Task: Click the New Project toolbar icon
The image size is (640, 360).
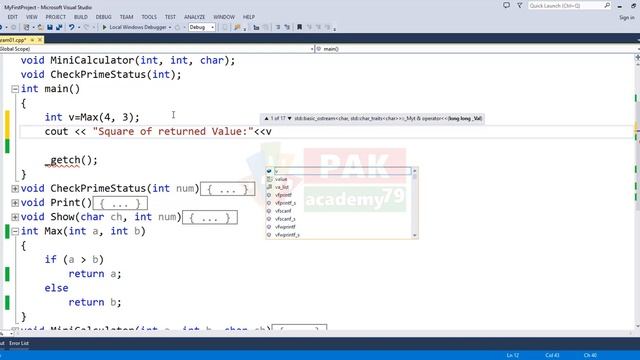Action: (27, 27)
